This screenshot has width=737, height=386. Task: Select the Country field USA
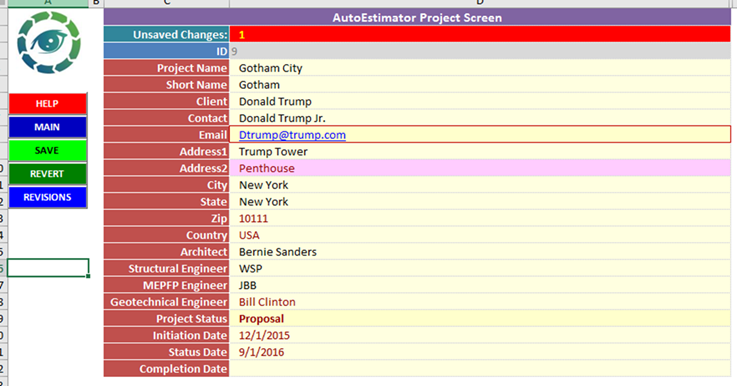click(480, 235)
